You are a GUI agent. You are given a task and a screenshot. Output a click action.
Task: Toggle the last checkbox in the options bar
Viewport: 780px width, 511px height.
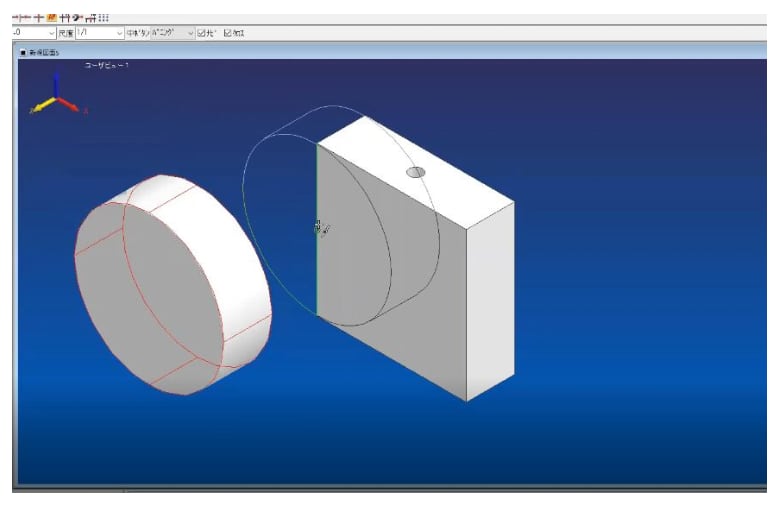(x=228, y=33)
